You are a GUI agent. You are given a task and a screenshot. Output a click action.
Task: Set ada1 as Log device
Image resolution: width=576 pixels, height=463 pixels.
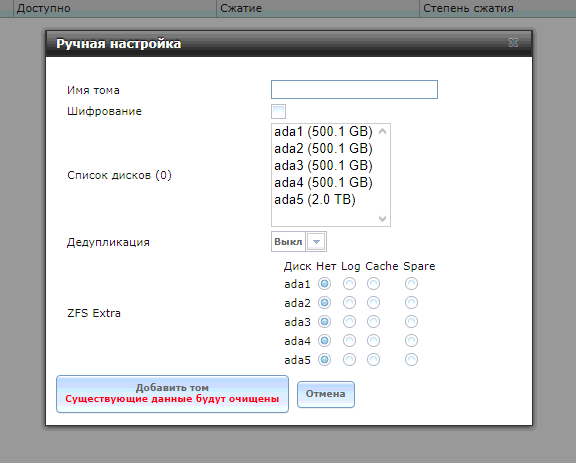click(349, 284)
